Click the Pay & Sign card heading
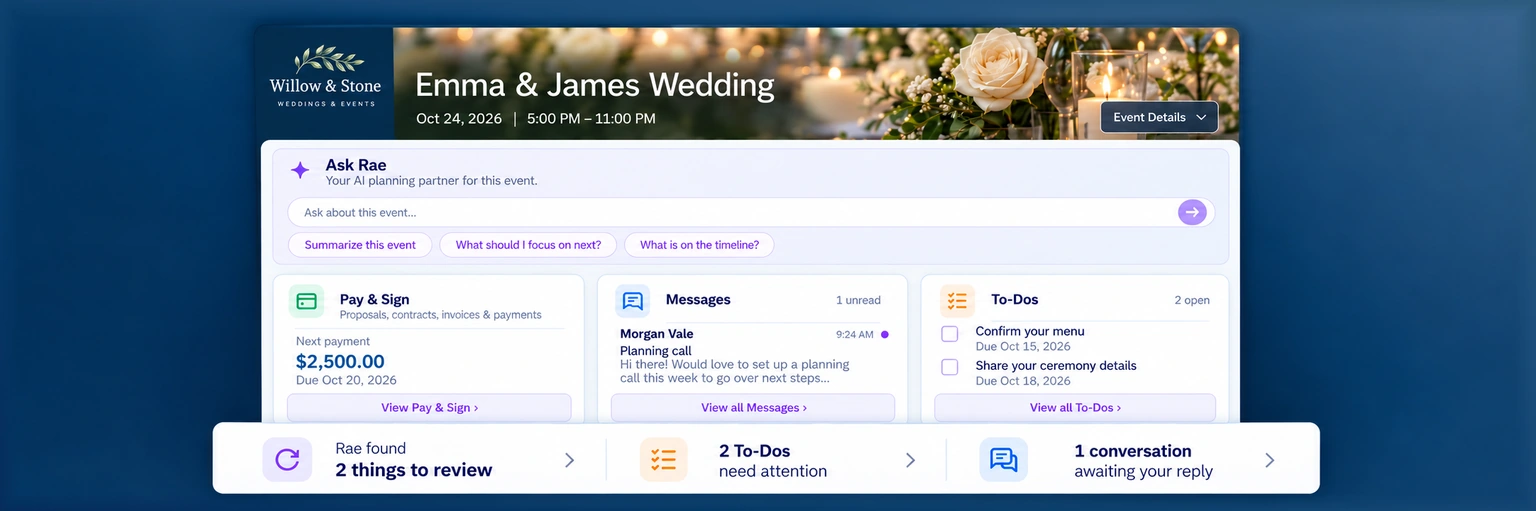1536x511 pixels. [x=374, y=299]
